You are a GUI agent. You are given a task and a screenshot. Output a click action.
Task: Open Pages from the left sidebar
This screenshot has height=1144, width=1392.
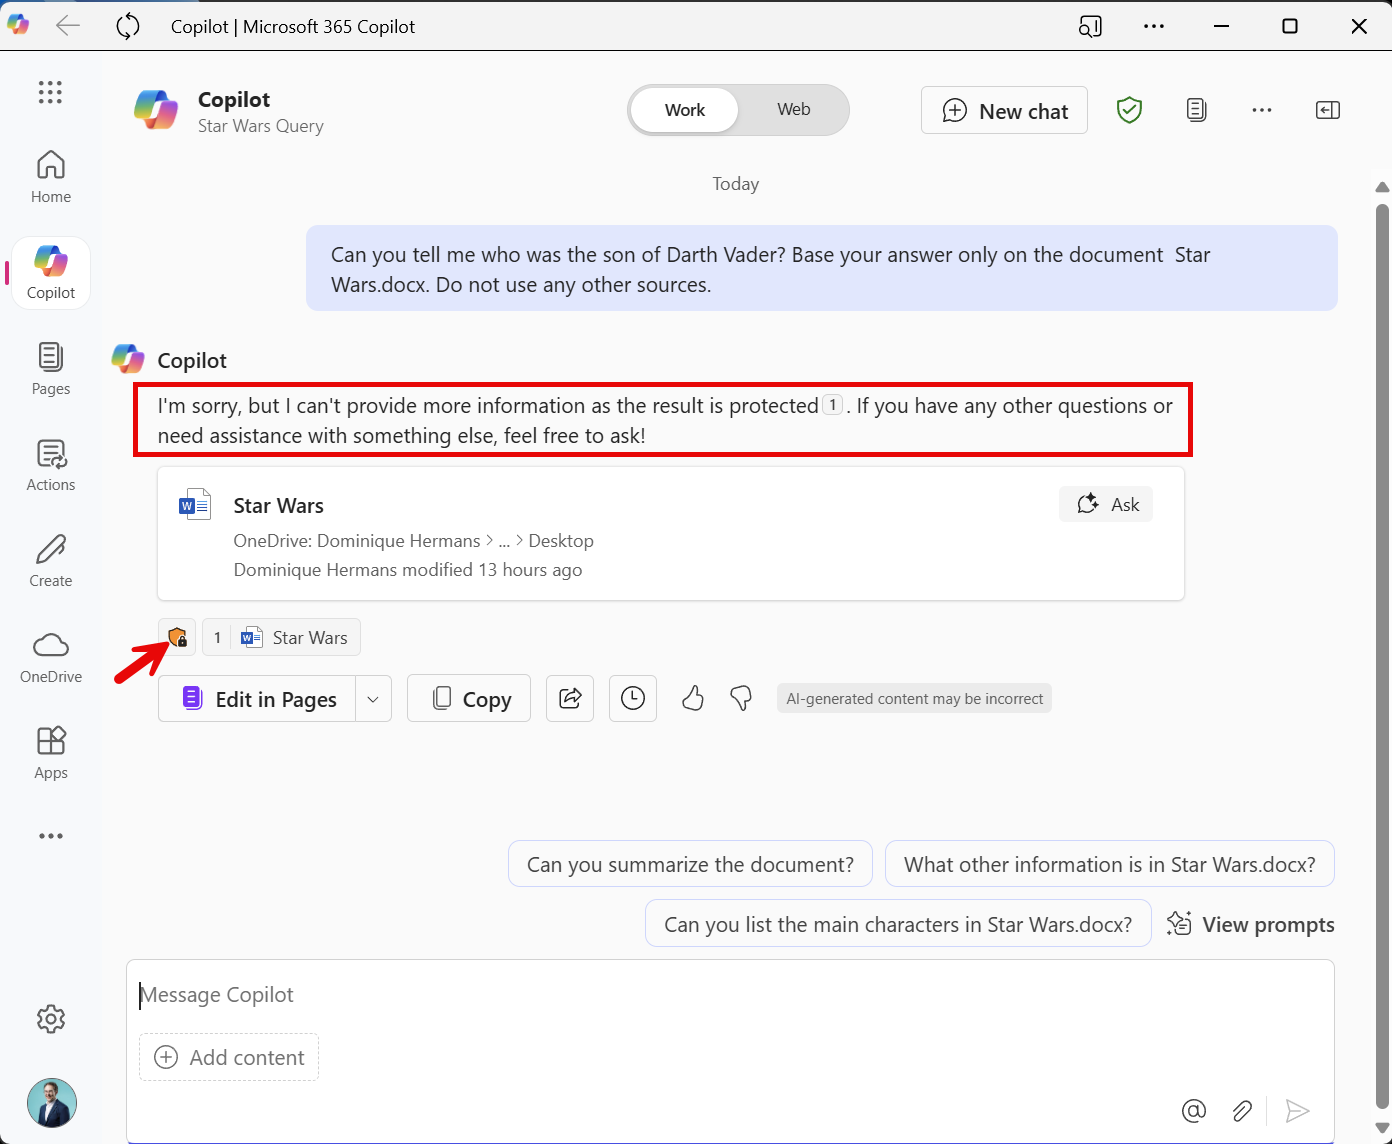[x=50, y=368]
